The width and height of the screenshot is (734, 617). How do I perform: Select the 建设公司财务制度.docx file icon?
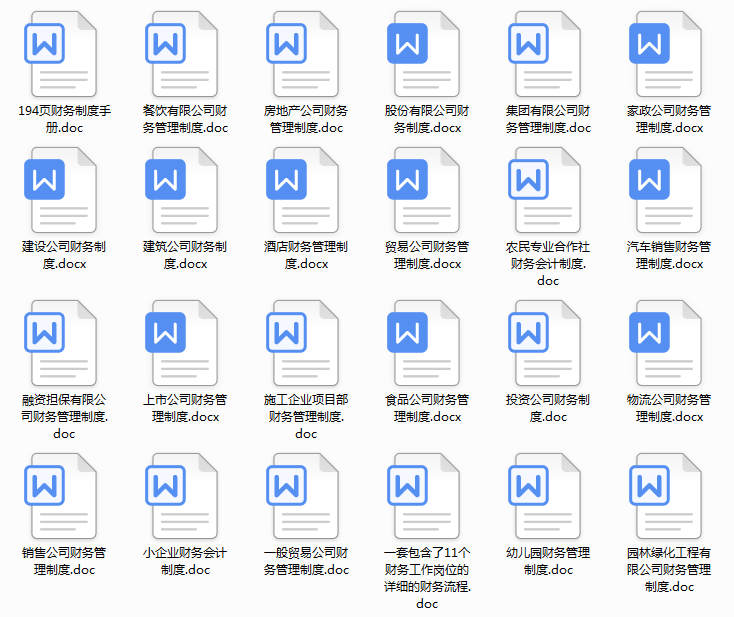pos(60,190)
